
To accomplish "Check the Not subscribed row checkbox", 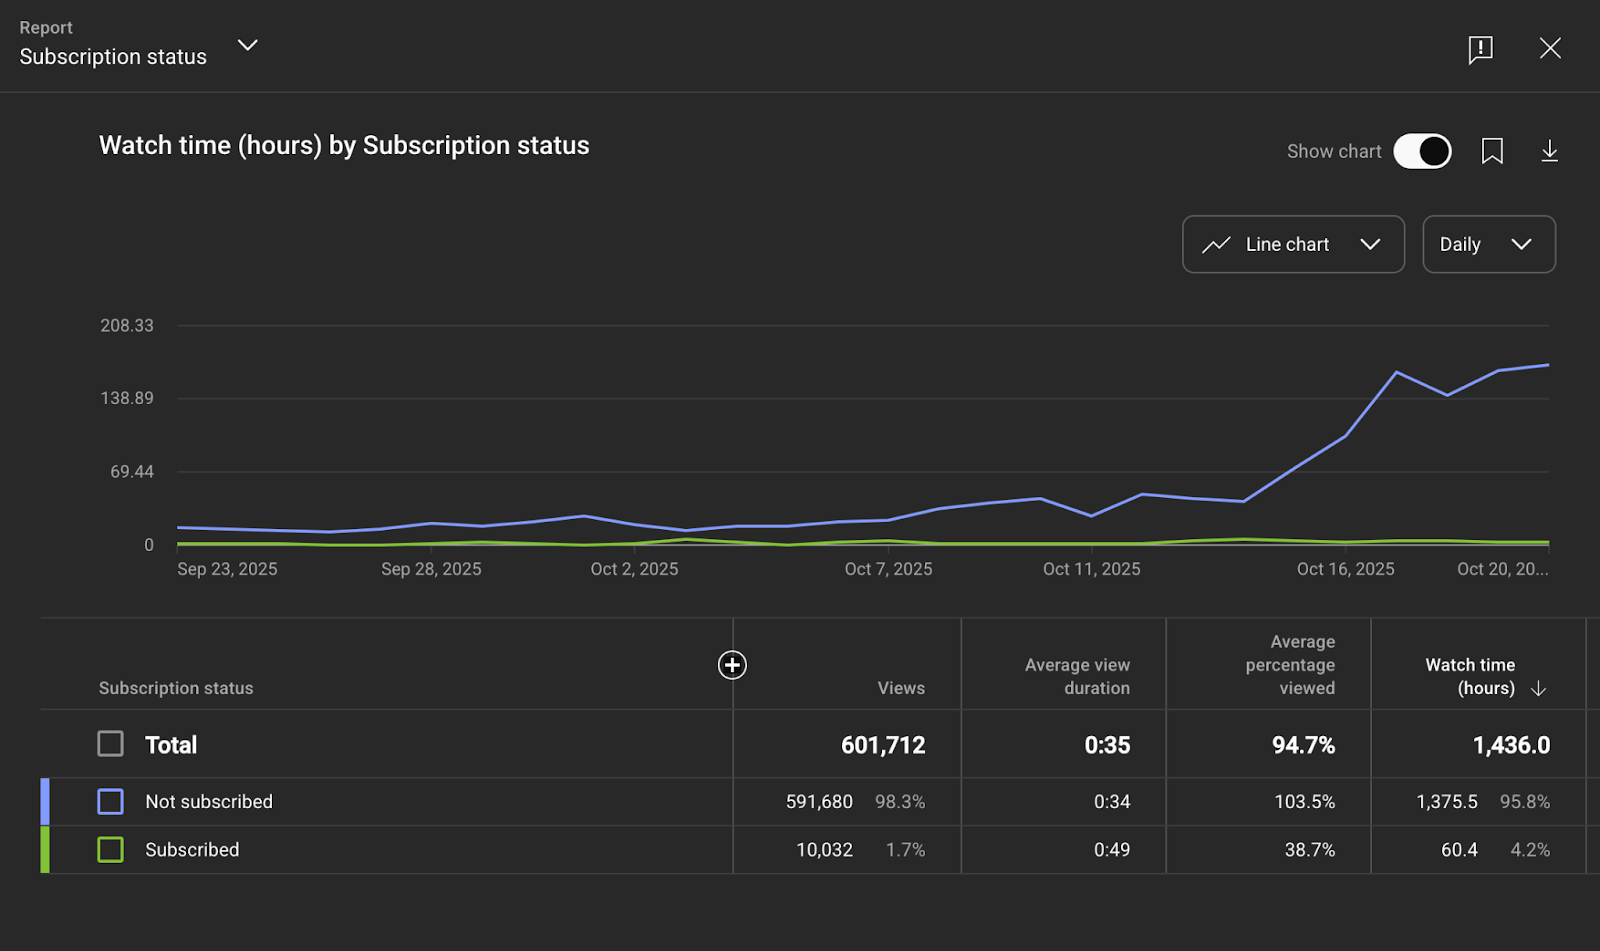I will 110,800.
